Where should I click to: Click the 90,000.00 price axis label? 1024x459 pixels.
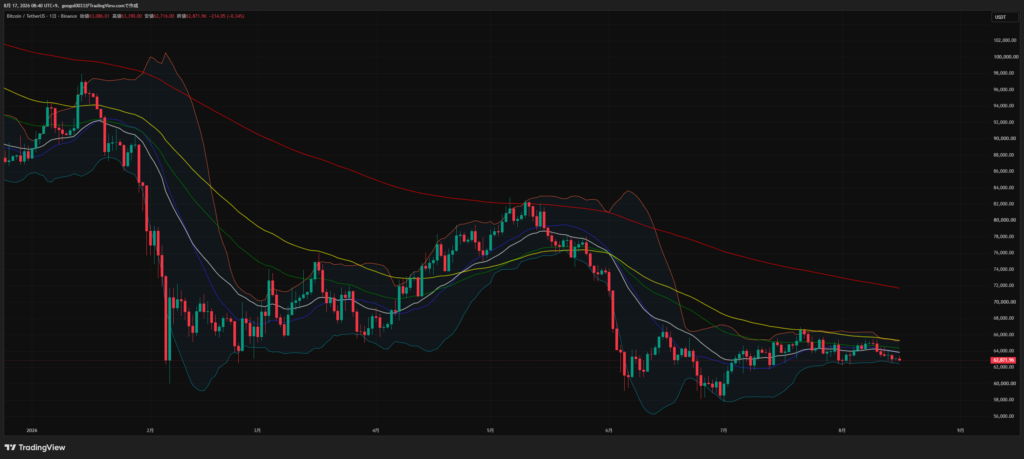click(x=1003, y=138)
